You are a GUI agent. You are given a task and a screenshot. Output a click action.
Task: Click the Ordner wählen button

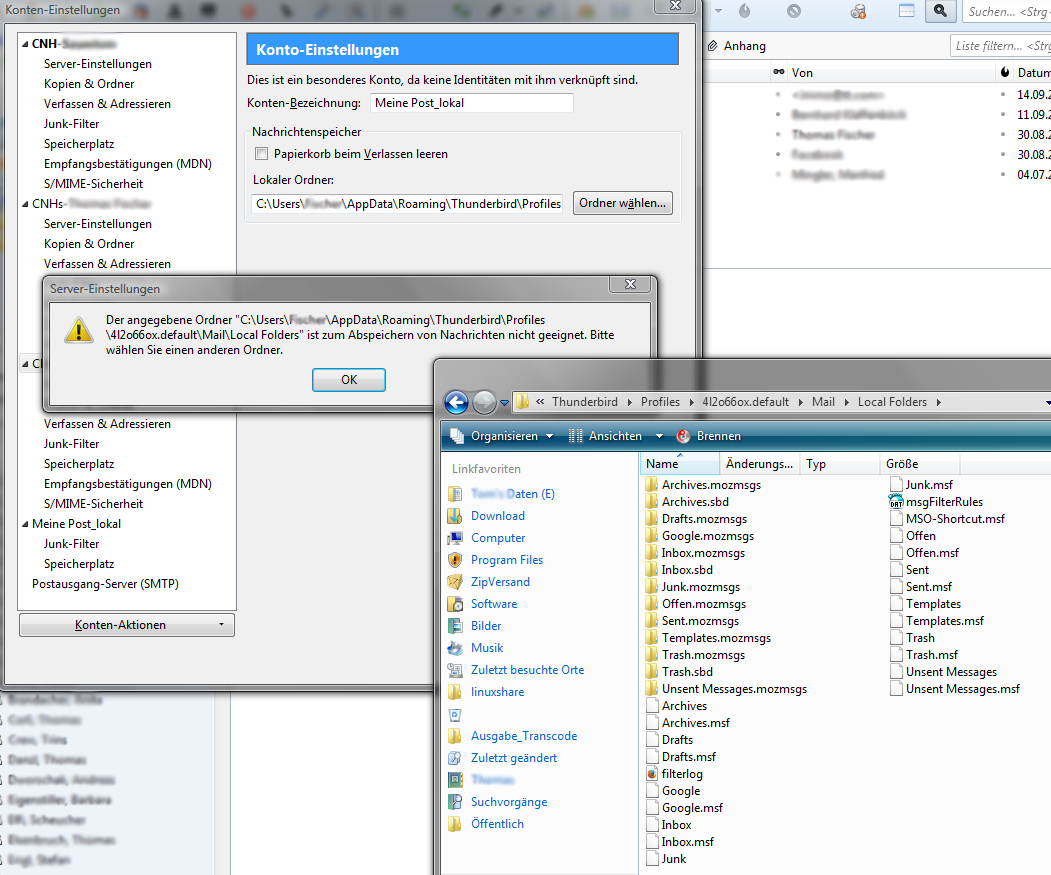pos(622,203)
